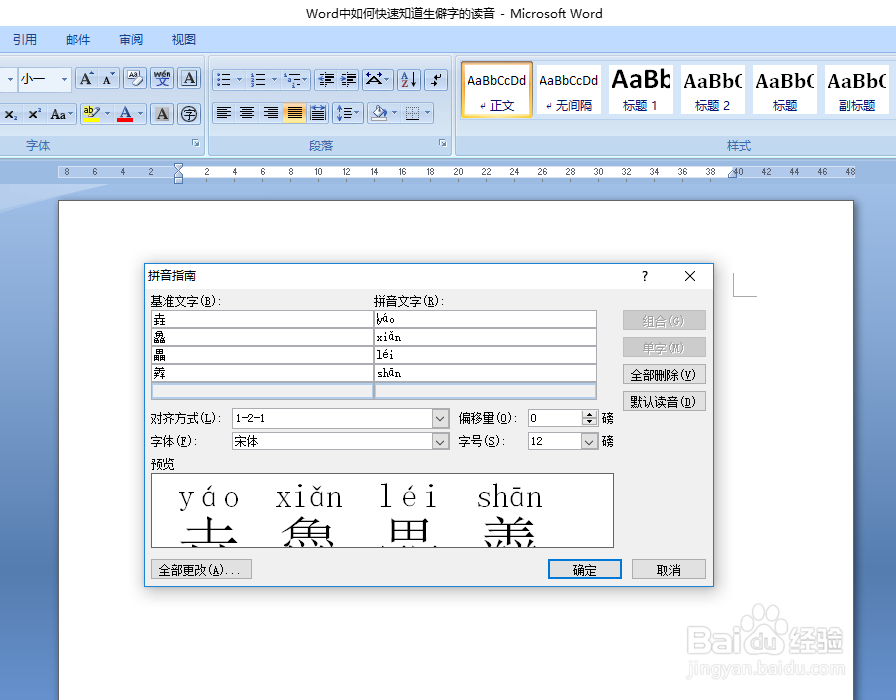Screen dimensions: 896x700
Task: Cancel the dialog with 取消
Action: click(x=669, y=570)
